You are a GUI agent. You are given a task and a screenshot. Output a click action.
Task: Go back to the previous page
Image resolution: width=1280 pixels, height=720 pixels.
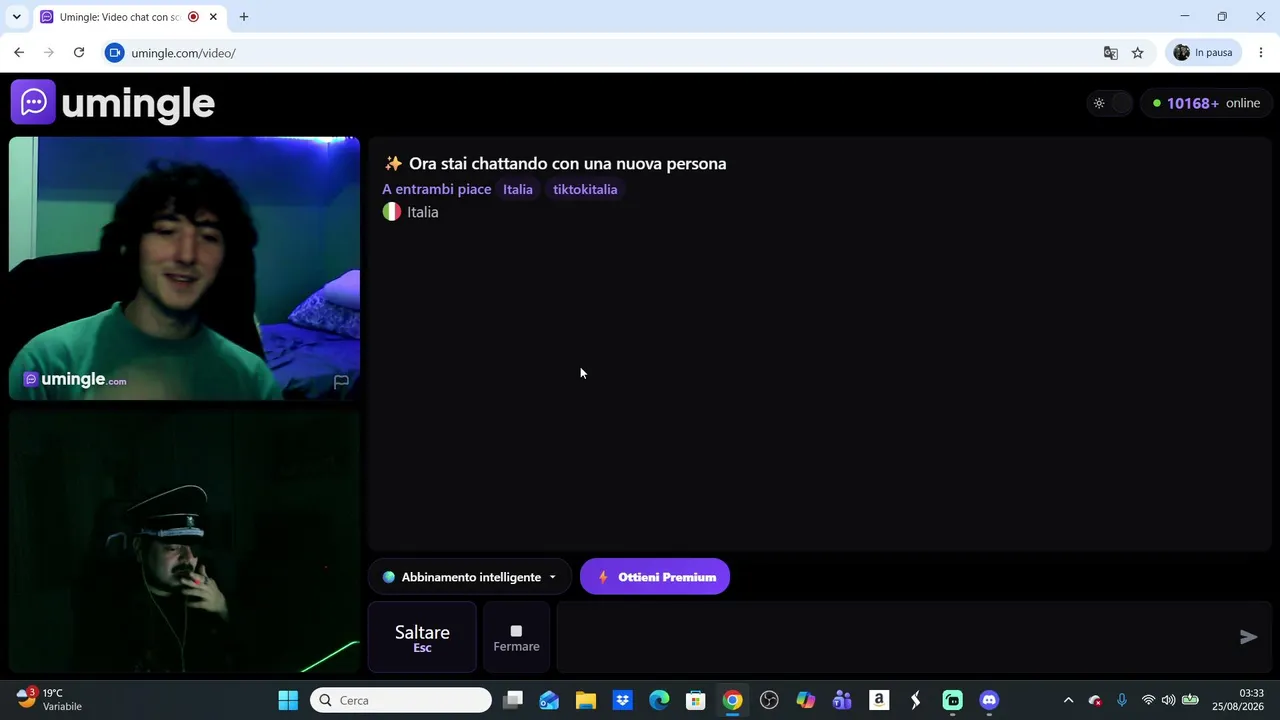click(x=18, y=53)
